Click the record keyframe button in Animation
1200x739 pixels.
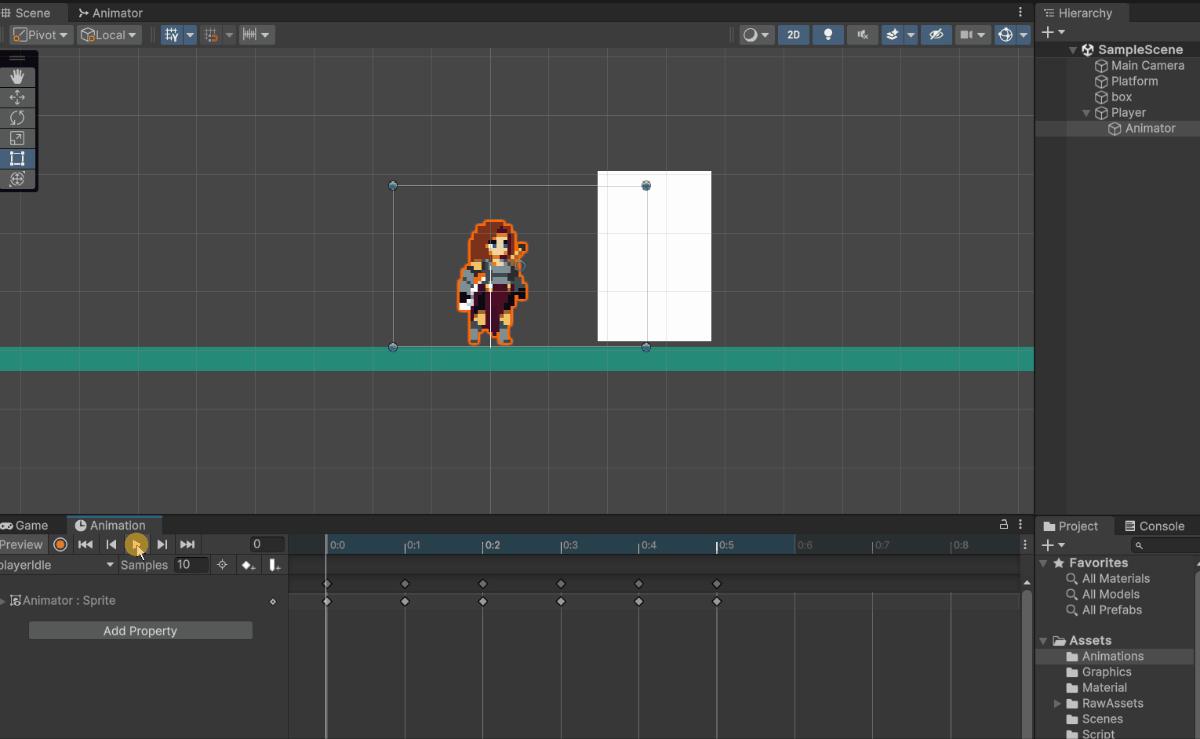pyautogui.click(x=60, y=544)
